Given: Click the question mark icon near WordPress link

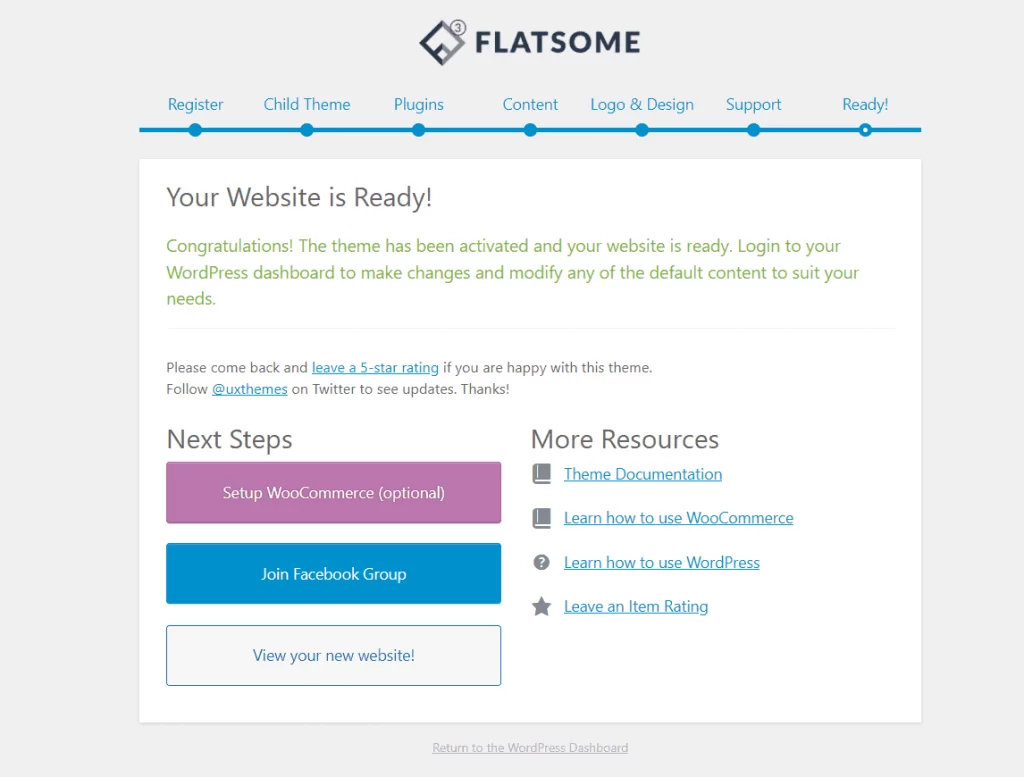Looking at the screenshot, I should (541, 562).
